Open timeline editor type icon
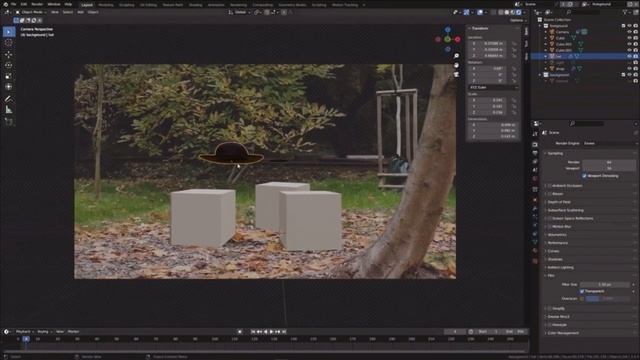Image resolution: width=640 pixels, height=360 pixels. click(7, 332)
